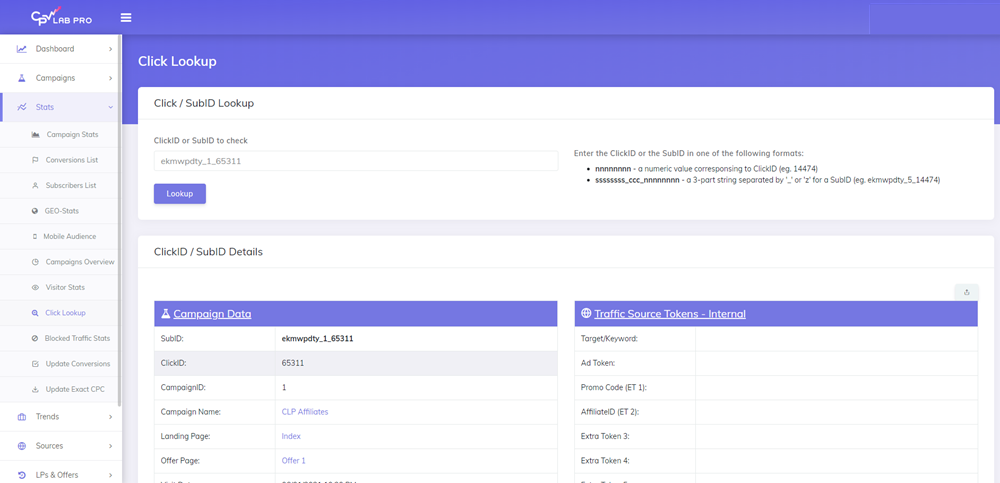Screen dimensions: 1000x483
Task: Click the Click Lookup magnifier icon
Action: pos(35,313)
